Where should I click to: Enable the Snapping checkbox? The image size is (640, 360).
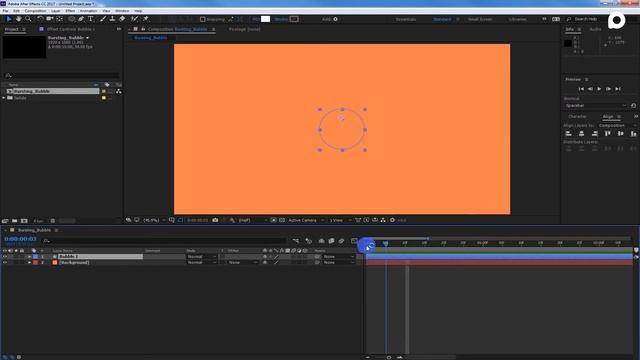click(x=202, y=19)
